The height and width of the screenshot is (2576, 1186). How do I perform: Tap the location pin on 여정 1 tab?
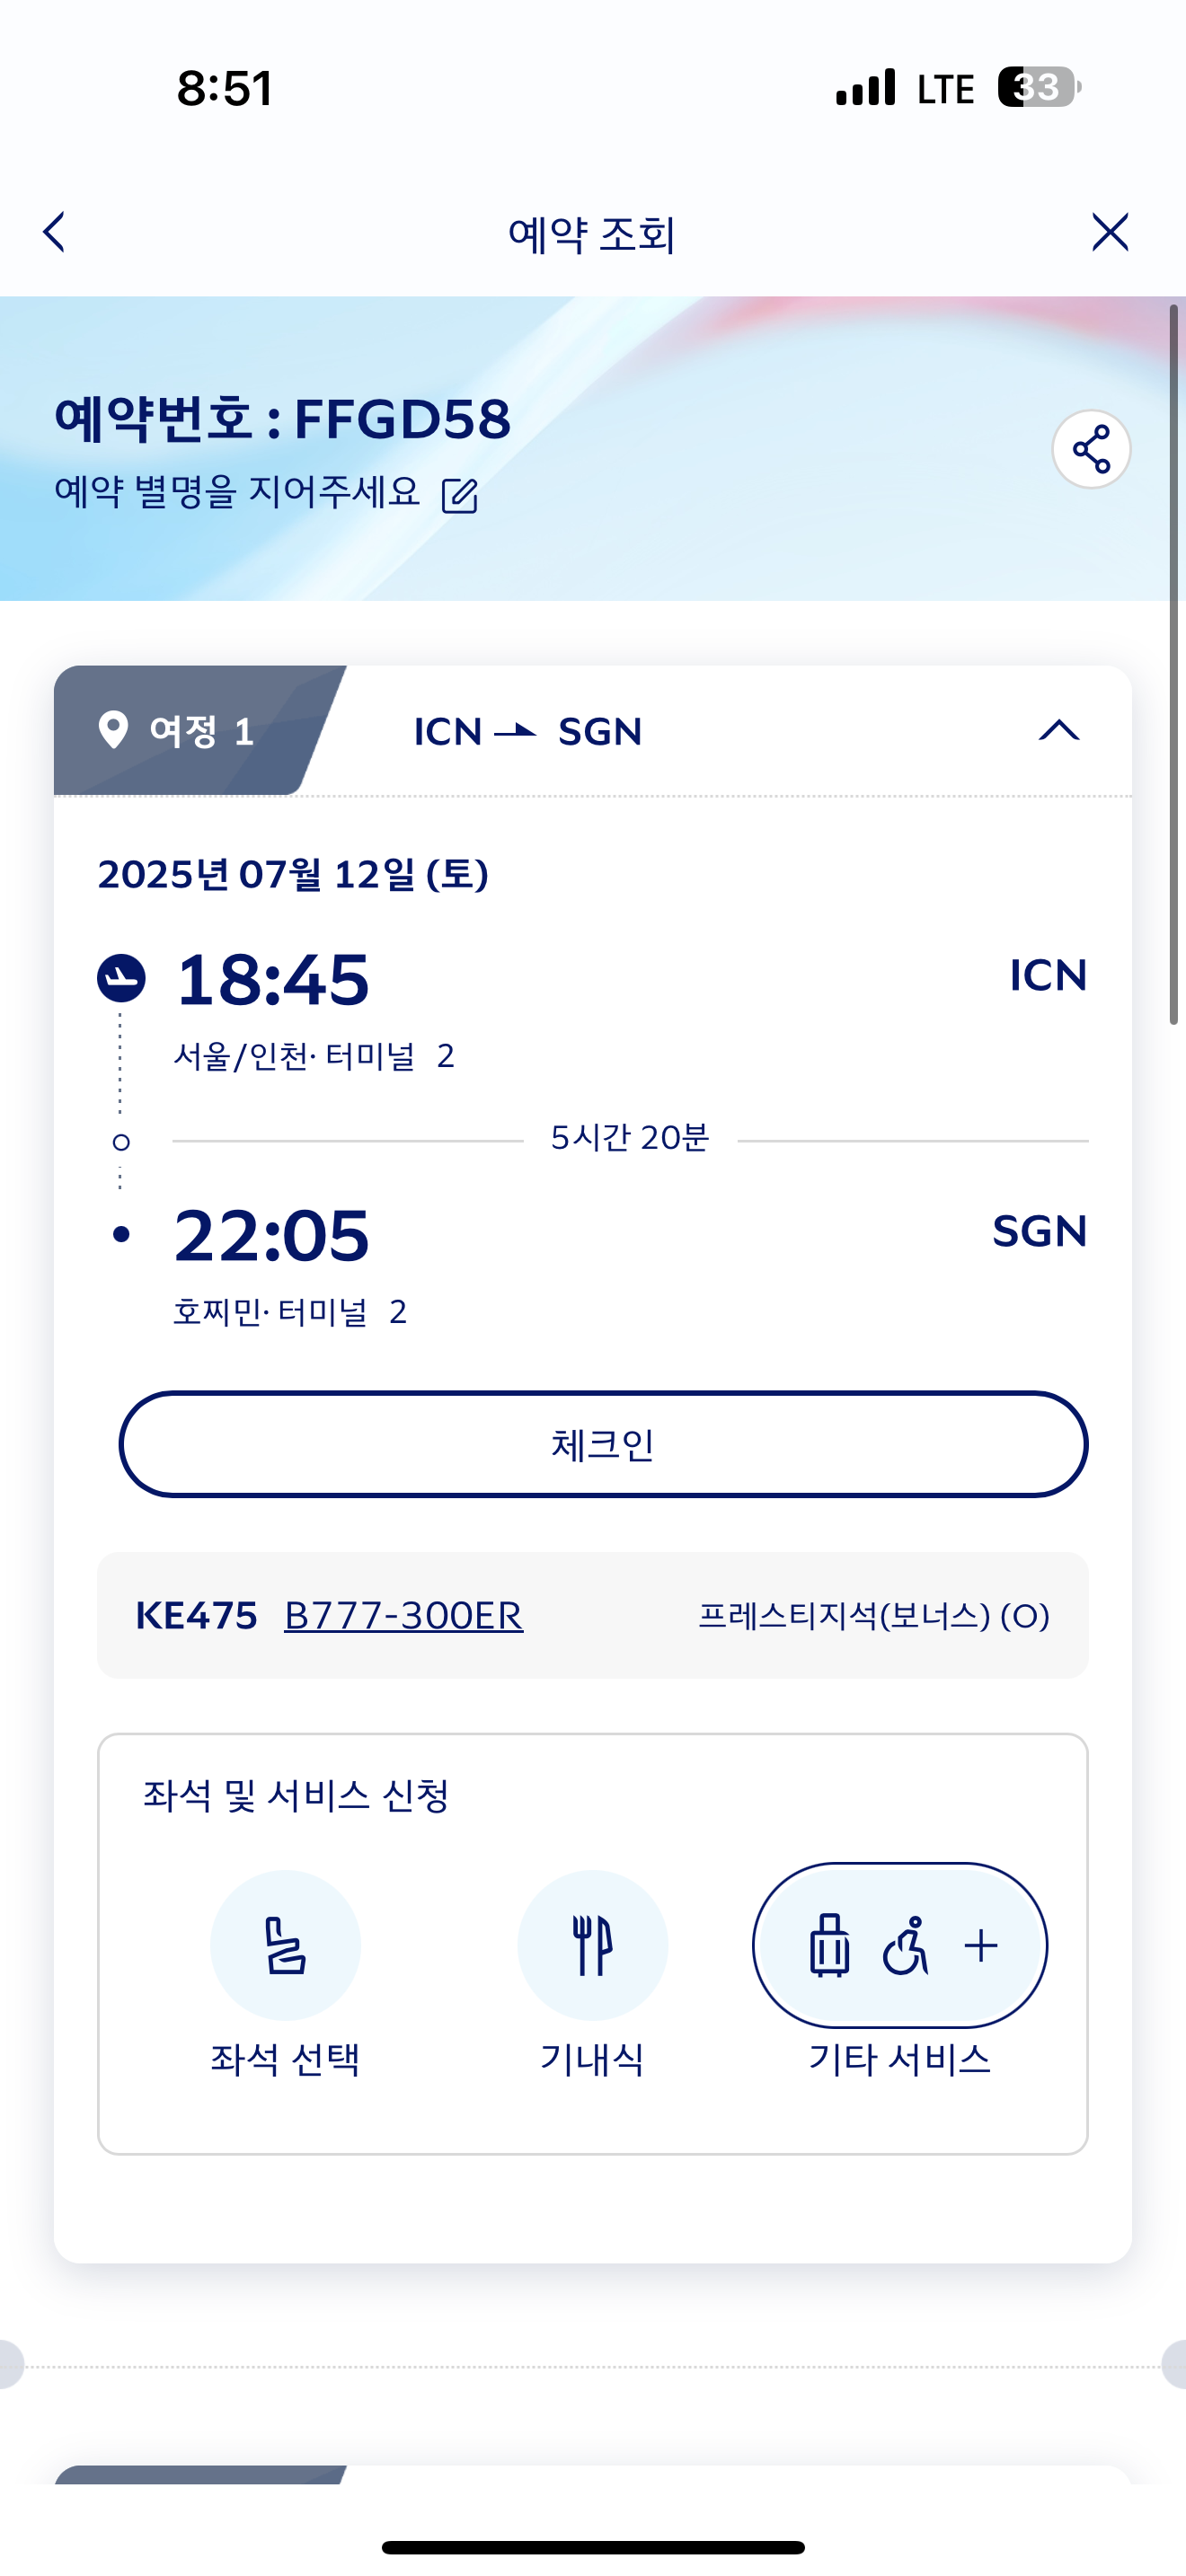pos(114,730)
